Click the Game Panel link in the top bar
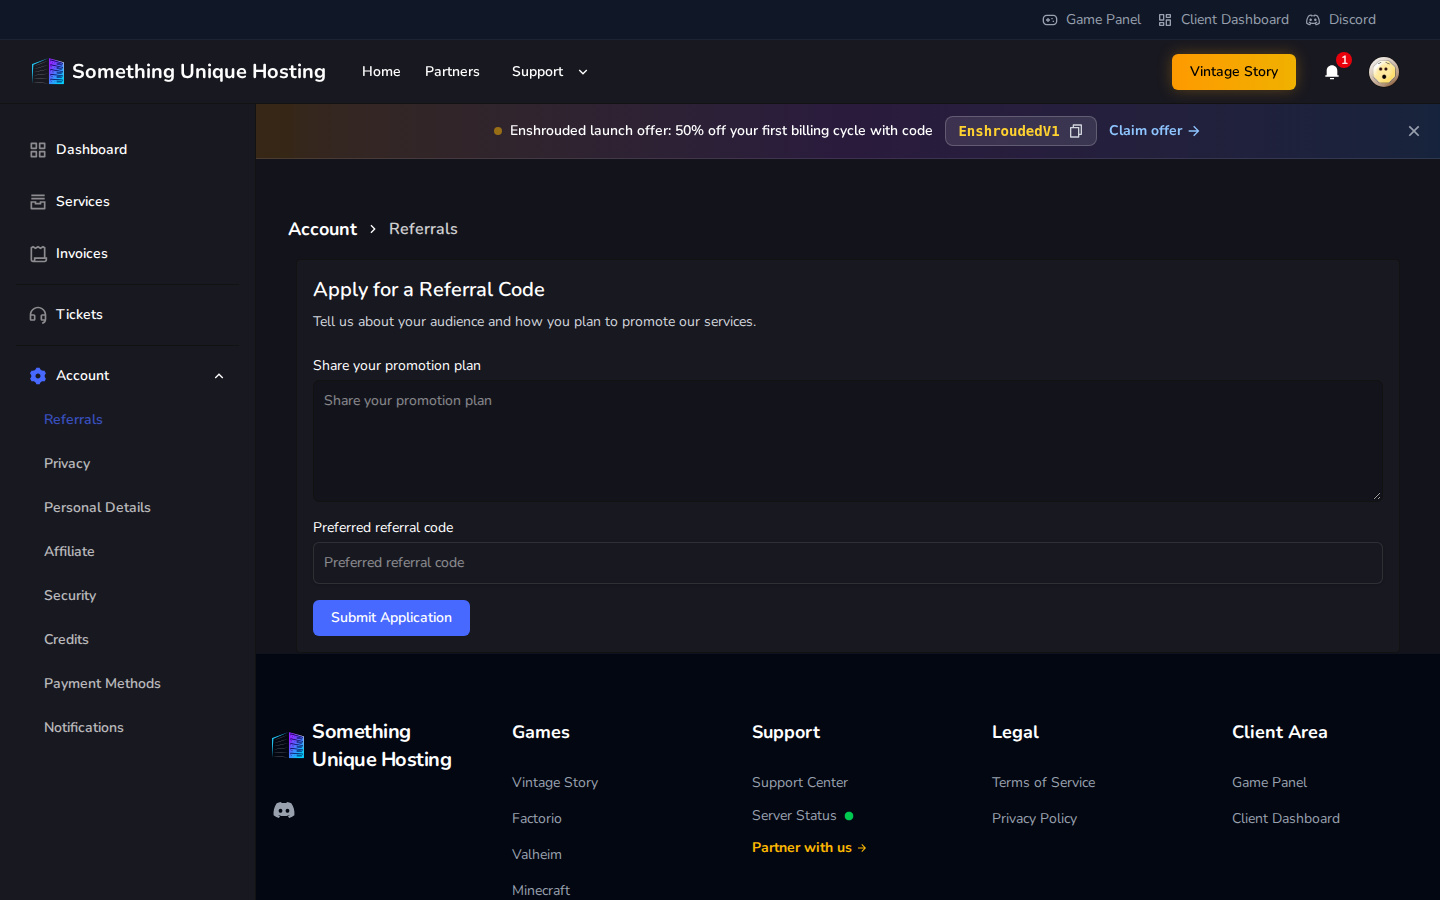The image size is (1440, 900). (1092, 20)
